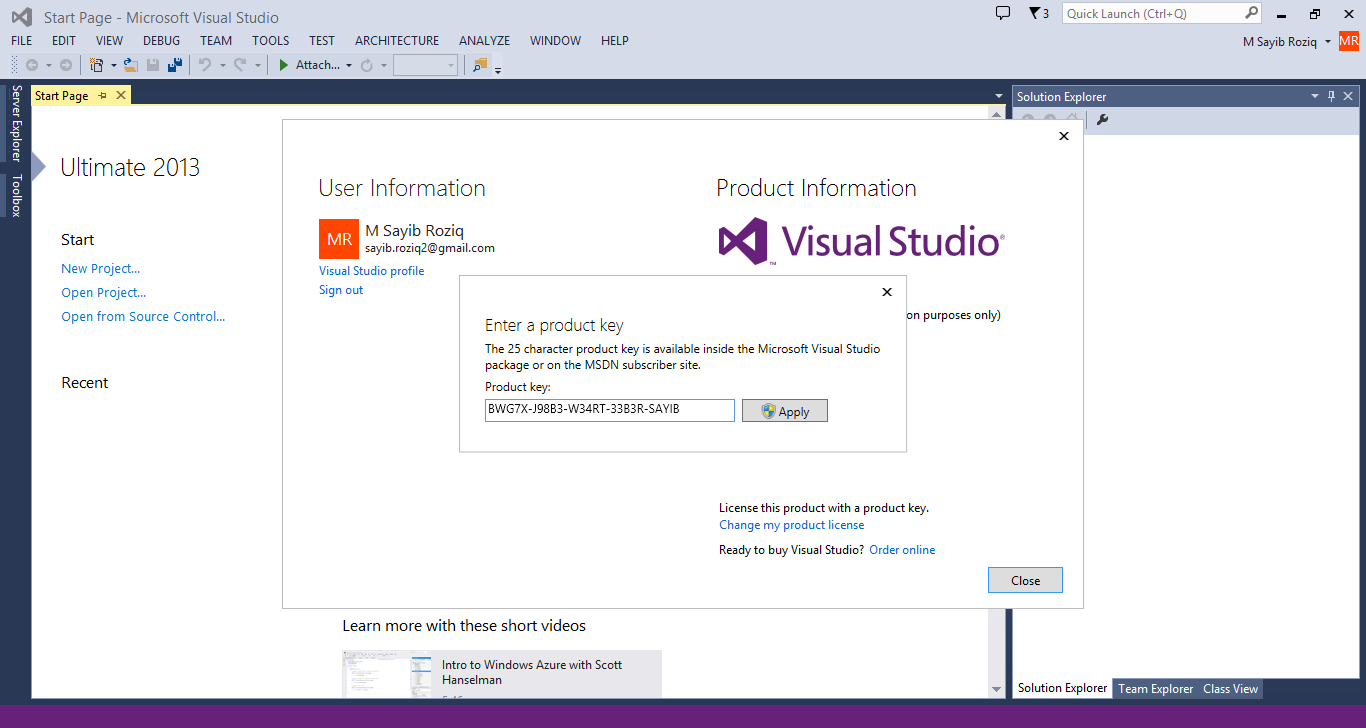This screenshot has width=1366, height=728.
Task: Close the Solution Explorer panel
Action: point(1348,96)
